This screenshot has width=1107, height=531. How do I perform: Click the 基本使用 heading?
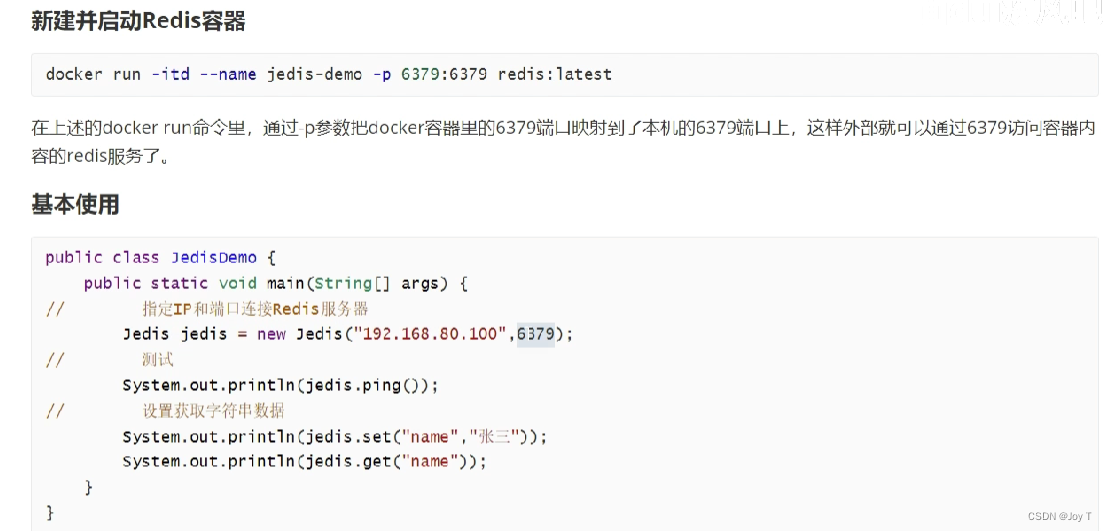tap(75, 205)
